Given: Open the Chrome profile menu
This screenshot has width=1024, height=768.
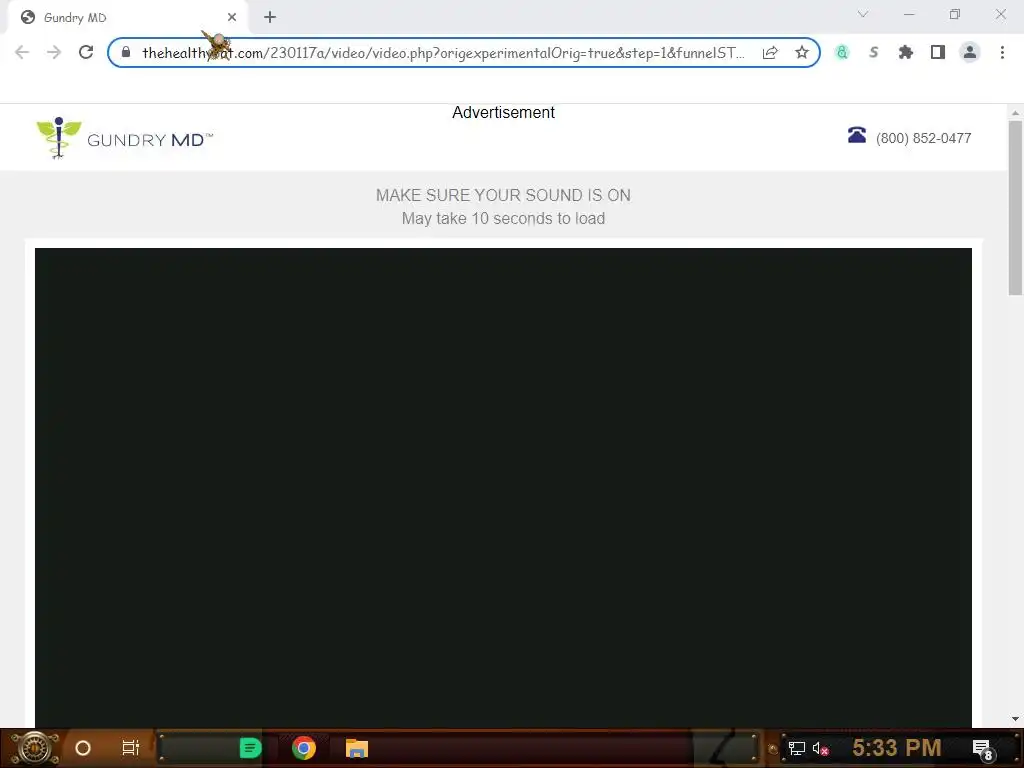Looking at the screenshot, I should [x=970, y=52].
